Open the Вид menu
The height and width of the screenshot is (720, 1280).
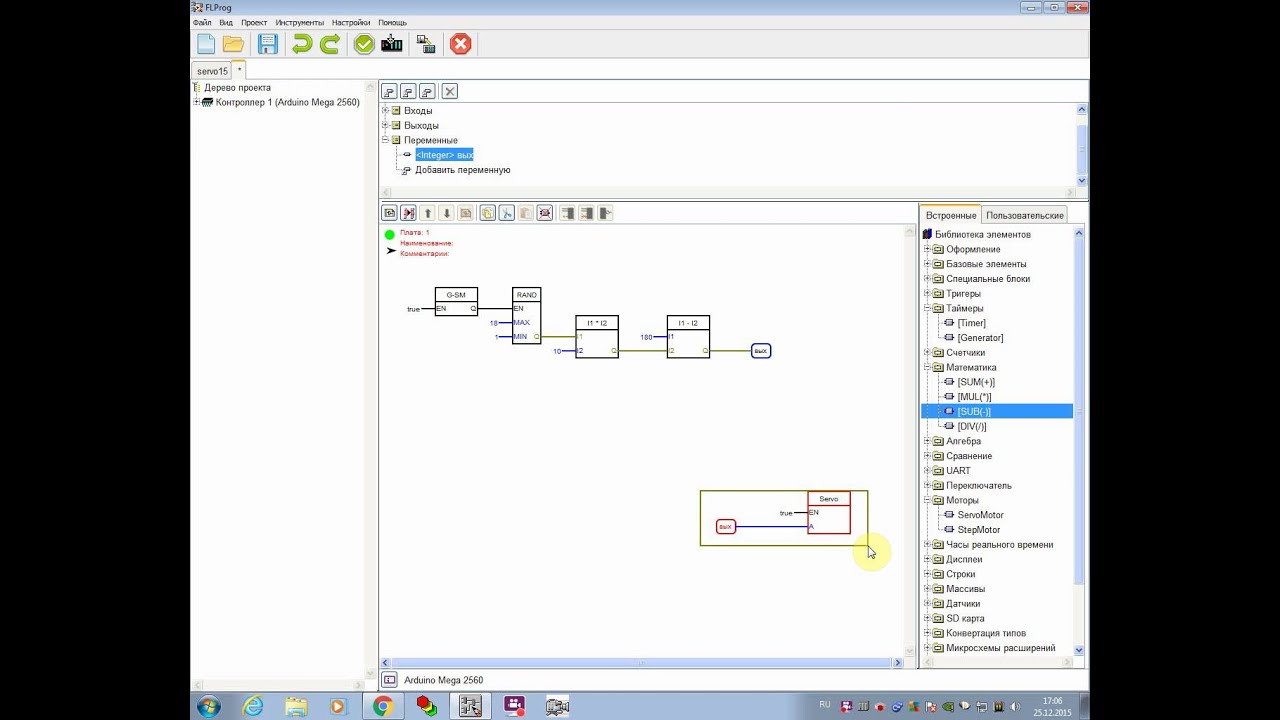coord(226,22)
